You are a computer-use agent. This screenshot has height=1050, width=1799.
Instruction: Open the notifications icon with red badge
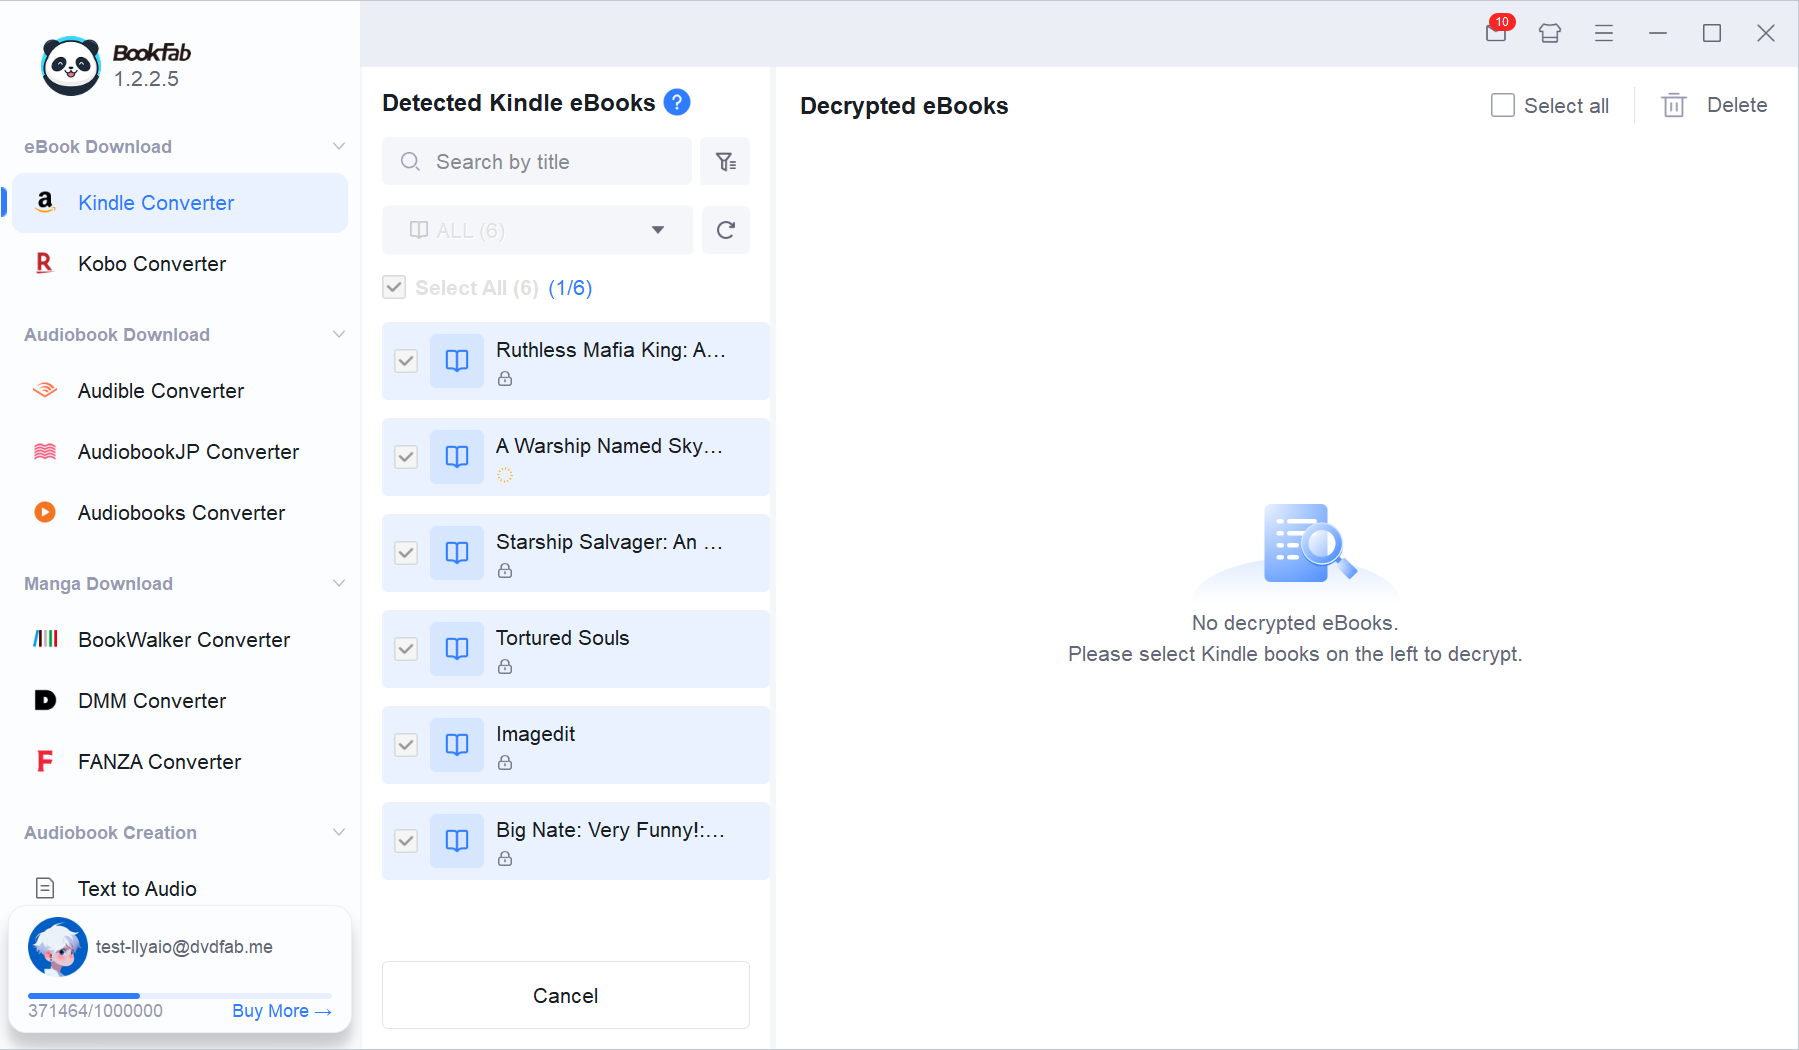(x=1496, y=33)
